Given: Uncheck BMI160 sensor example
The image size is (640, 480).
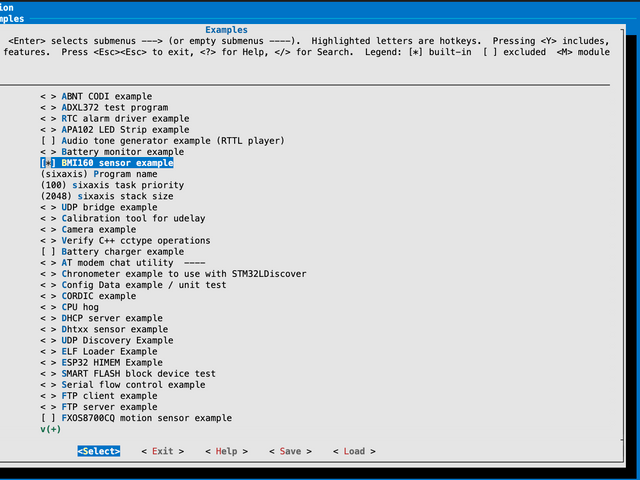Looking at the screenshot, I should (x=107, y=163).
